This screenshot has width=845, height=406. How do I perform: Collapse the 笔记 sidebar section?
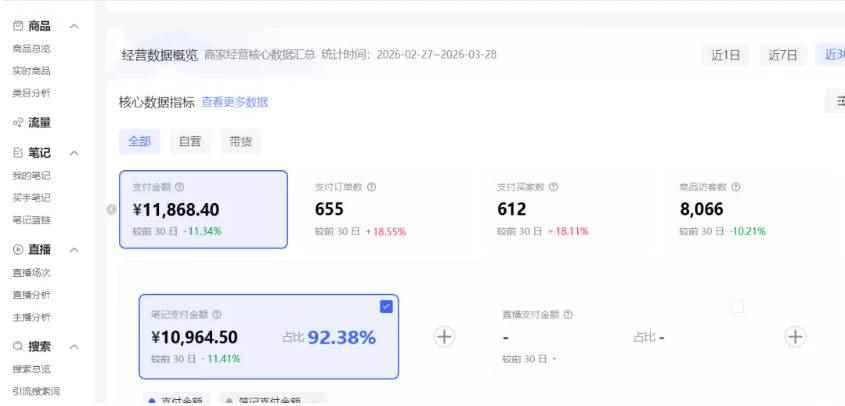74,153
